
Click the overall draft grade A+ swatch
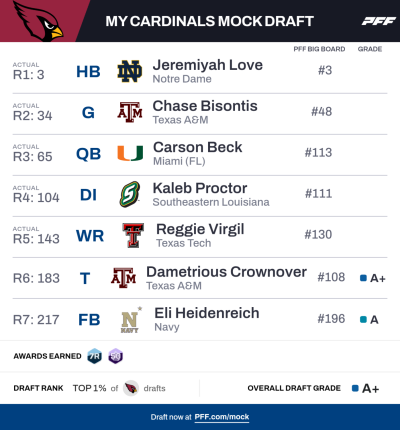click(x=355, y=388)
